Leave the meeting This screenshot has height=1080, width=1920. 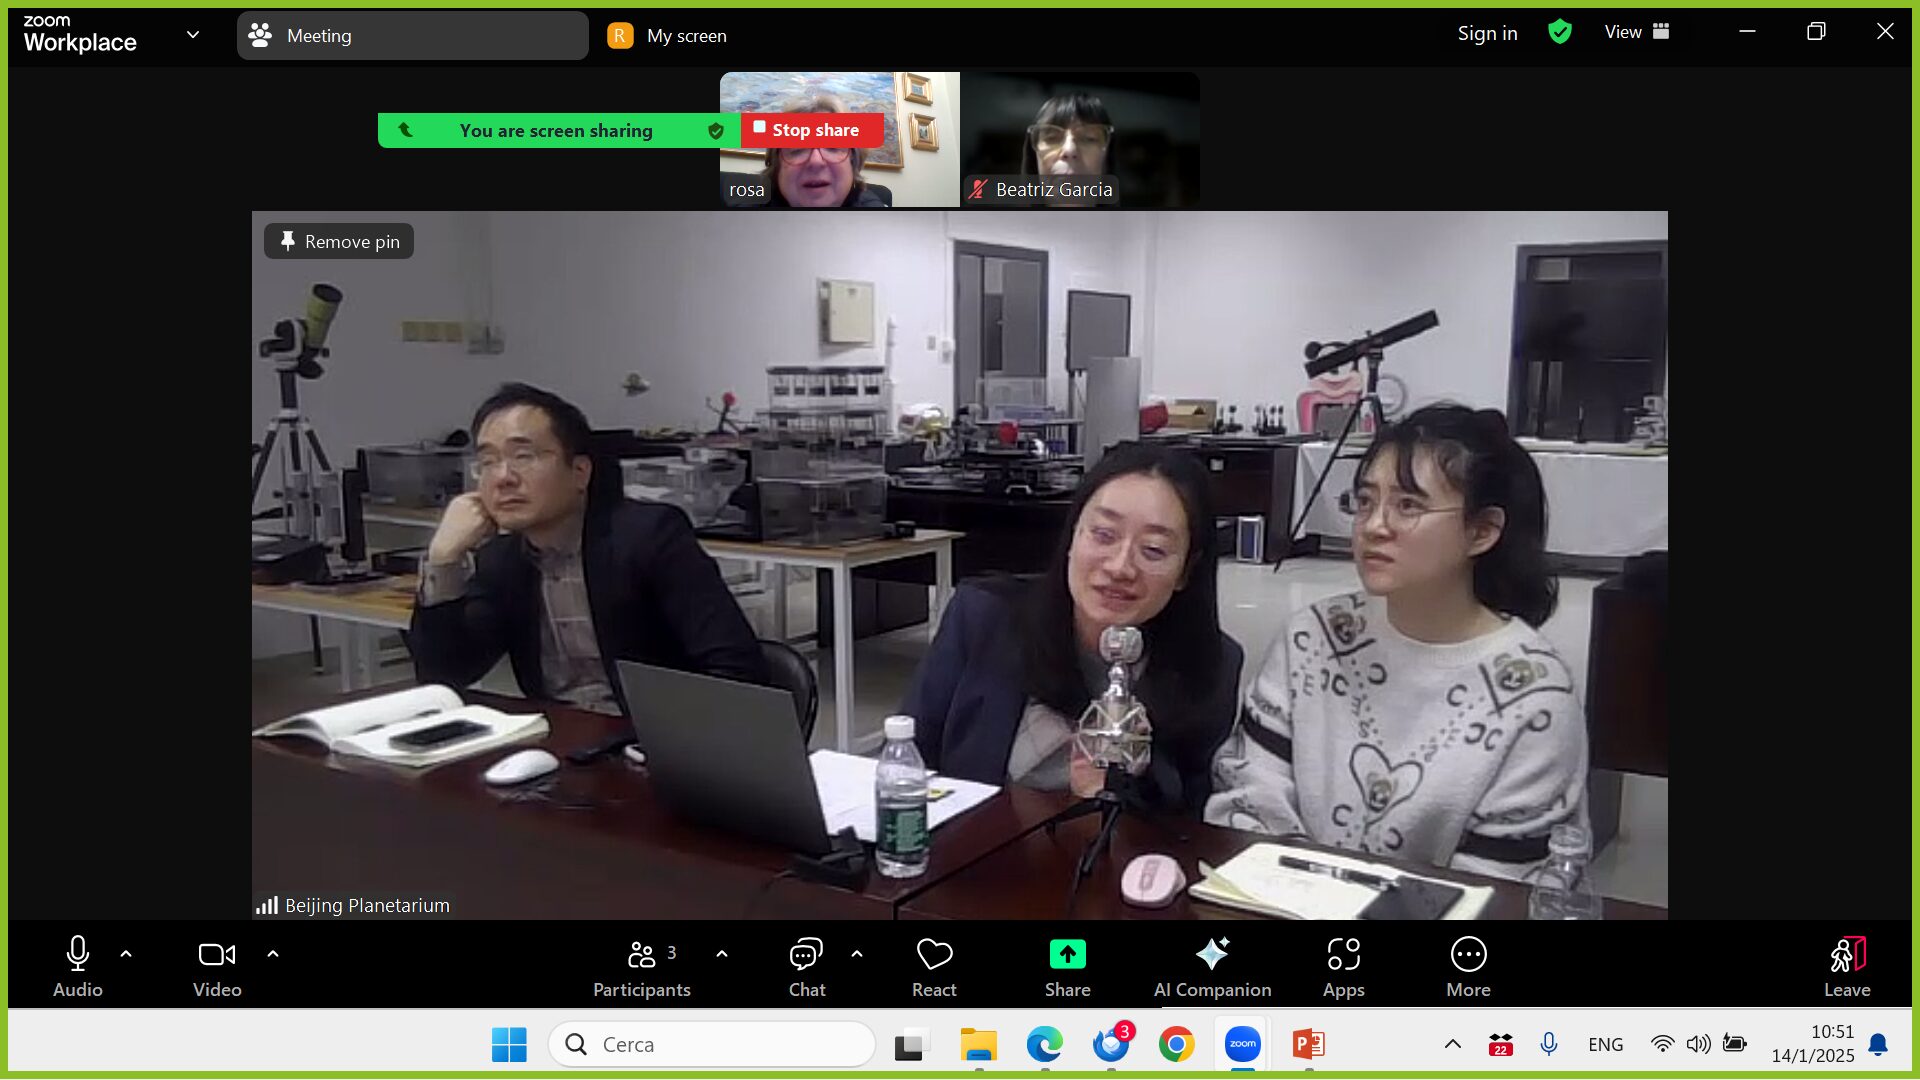1847,966
